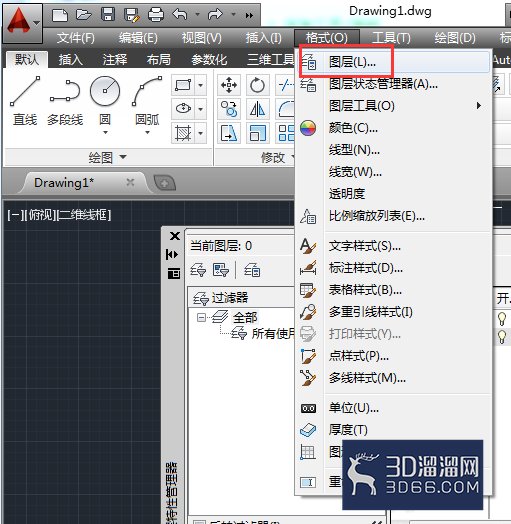Open the 视图(V) menu

pyautogui.click(x=202, y=38)
